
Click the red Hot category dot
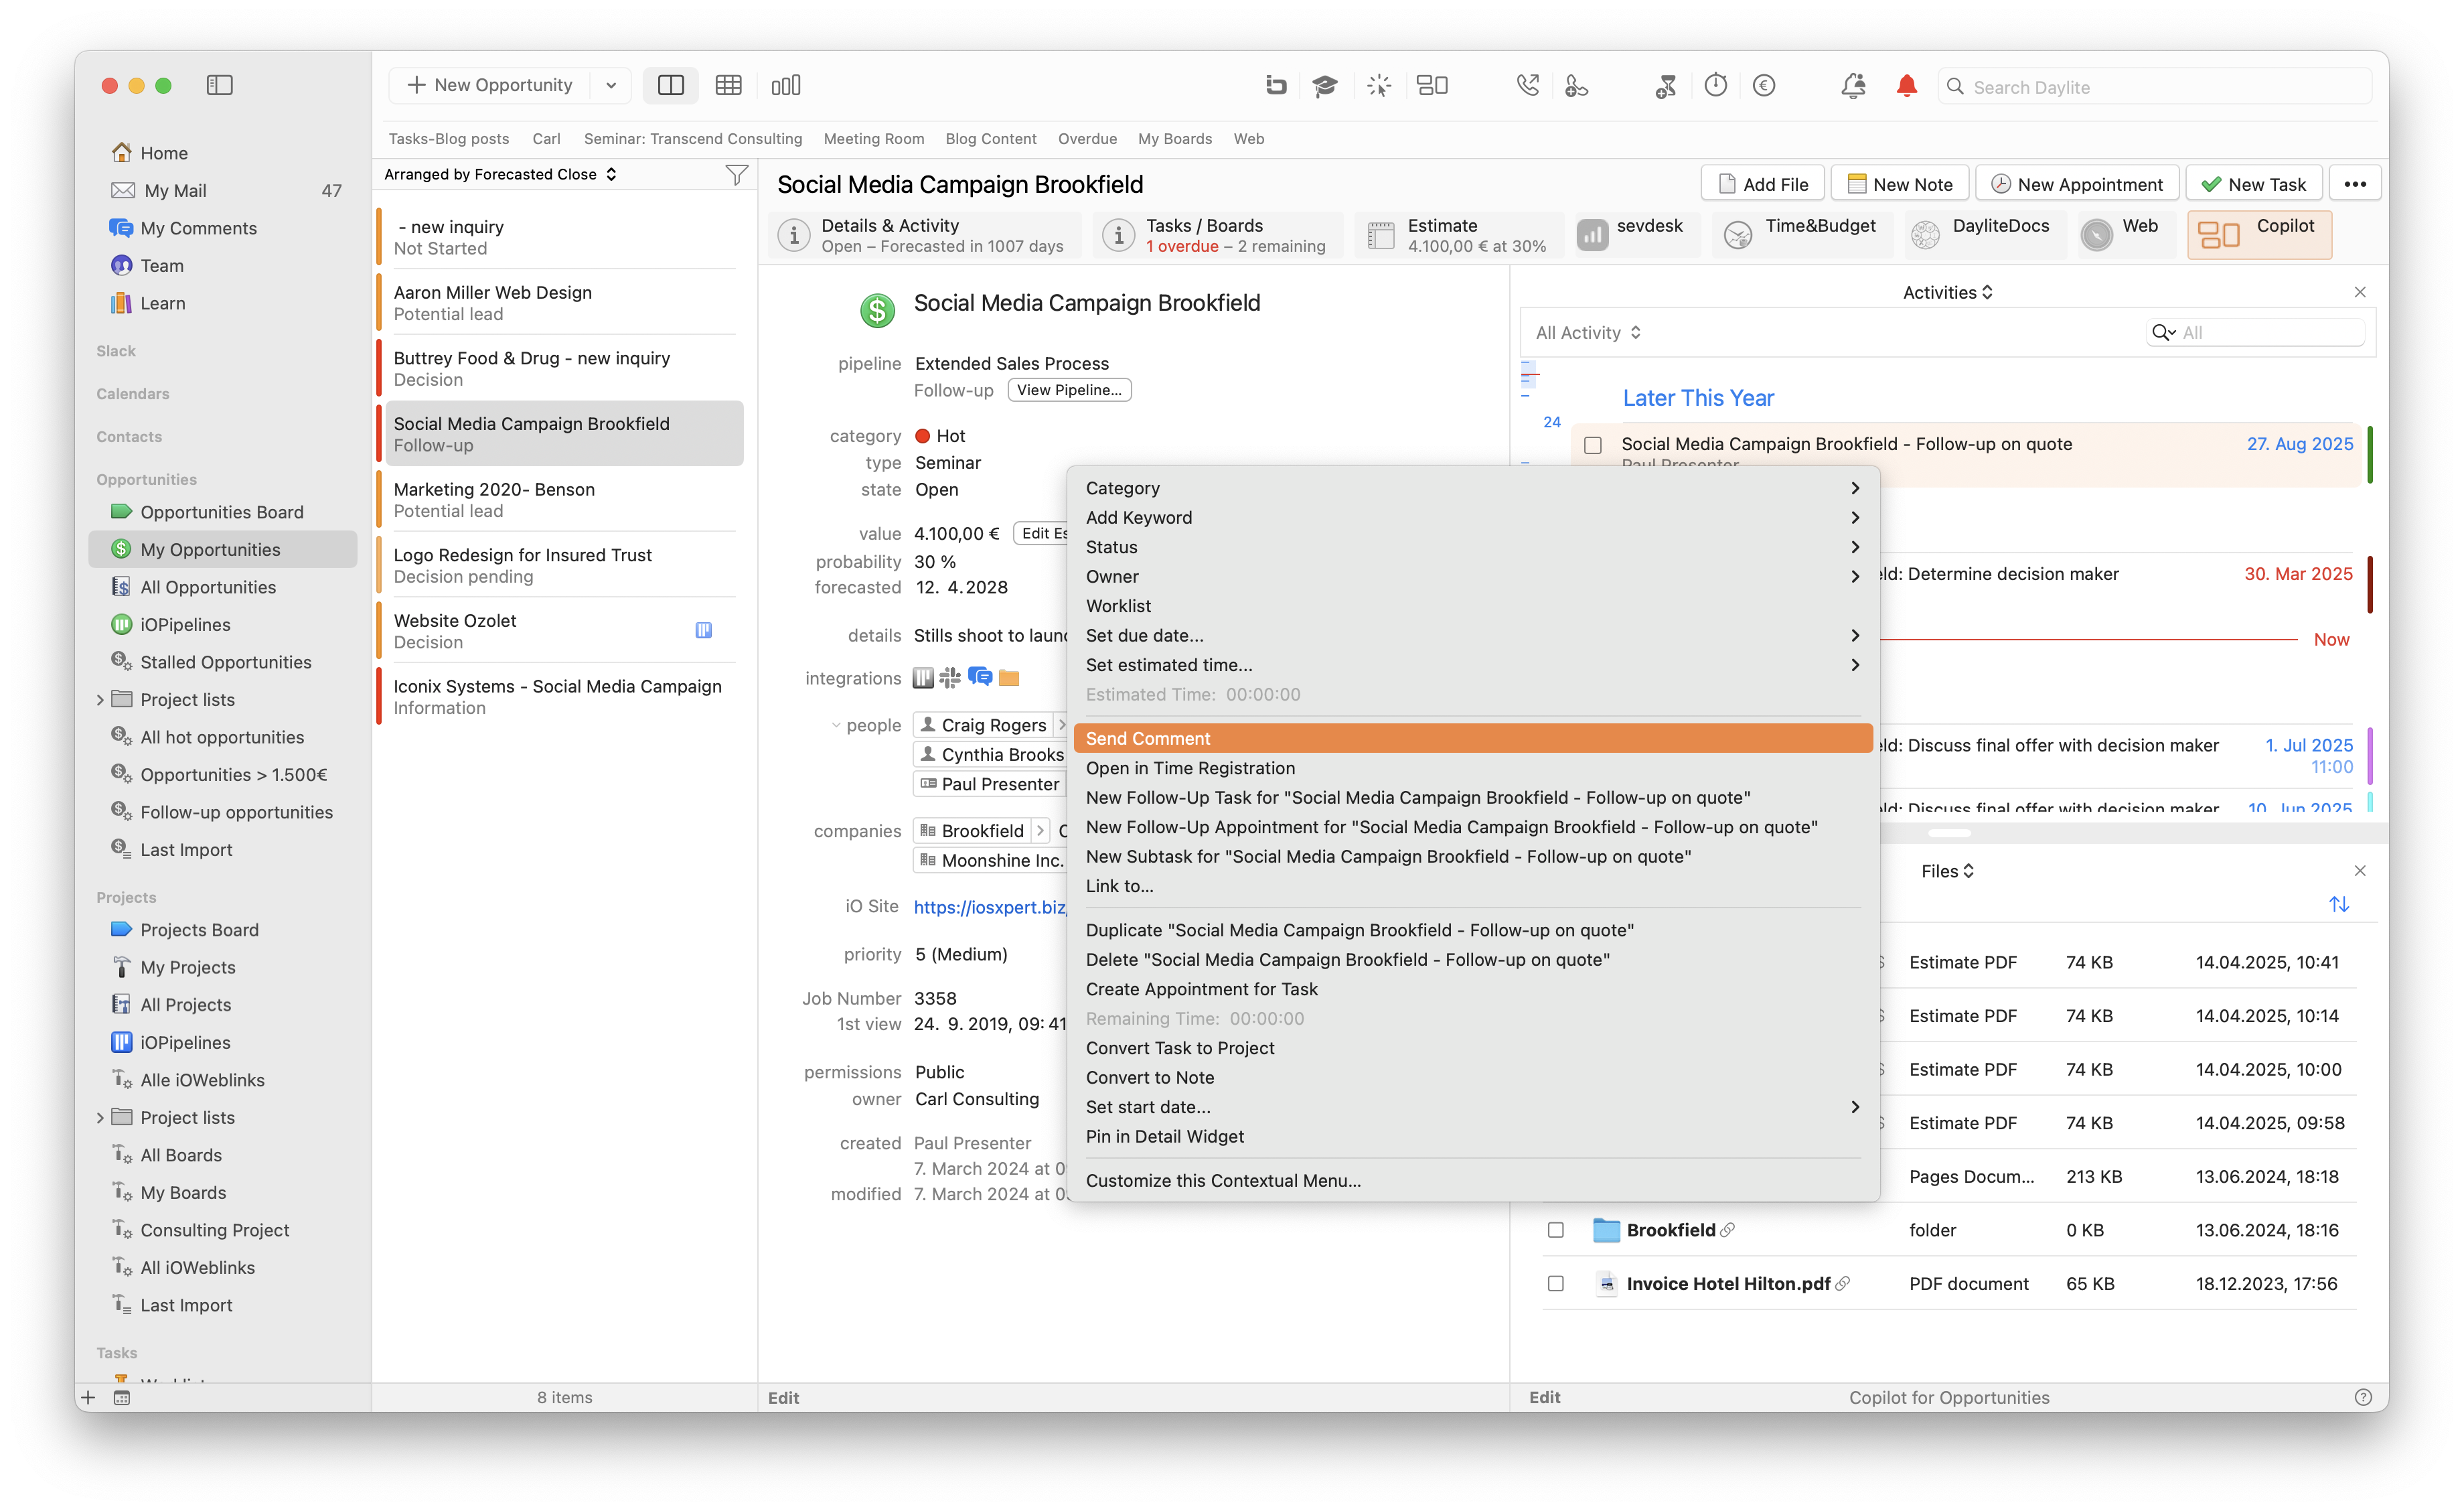[x=922, y=436]
